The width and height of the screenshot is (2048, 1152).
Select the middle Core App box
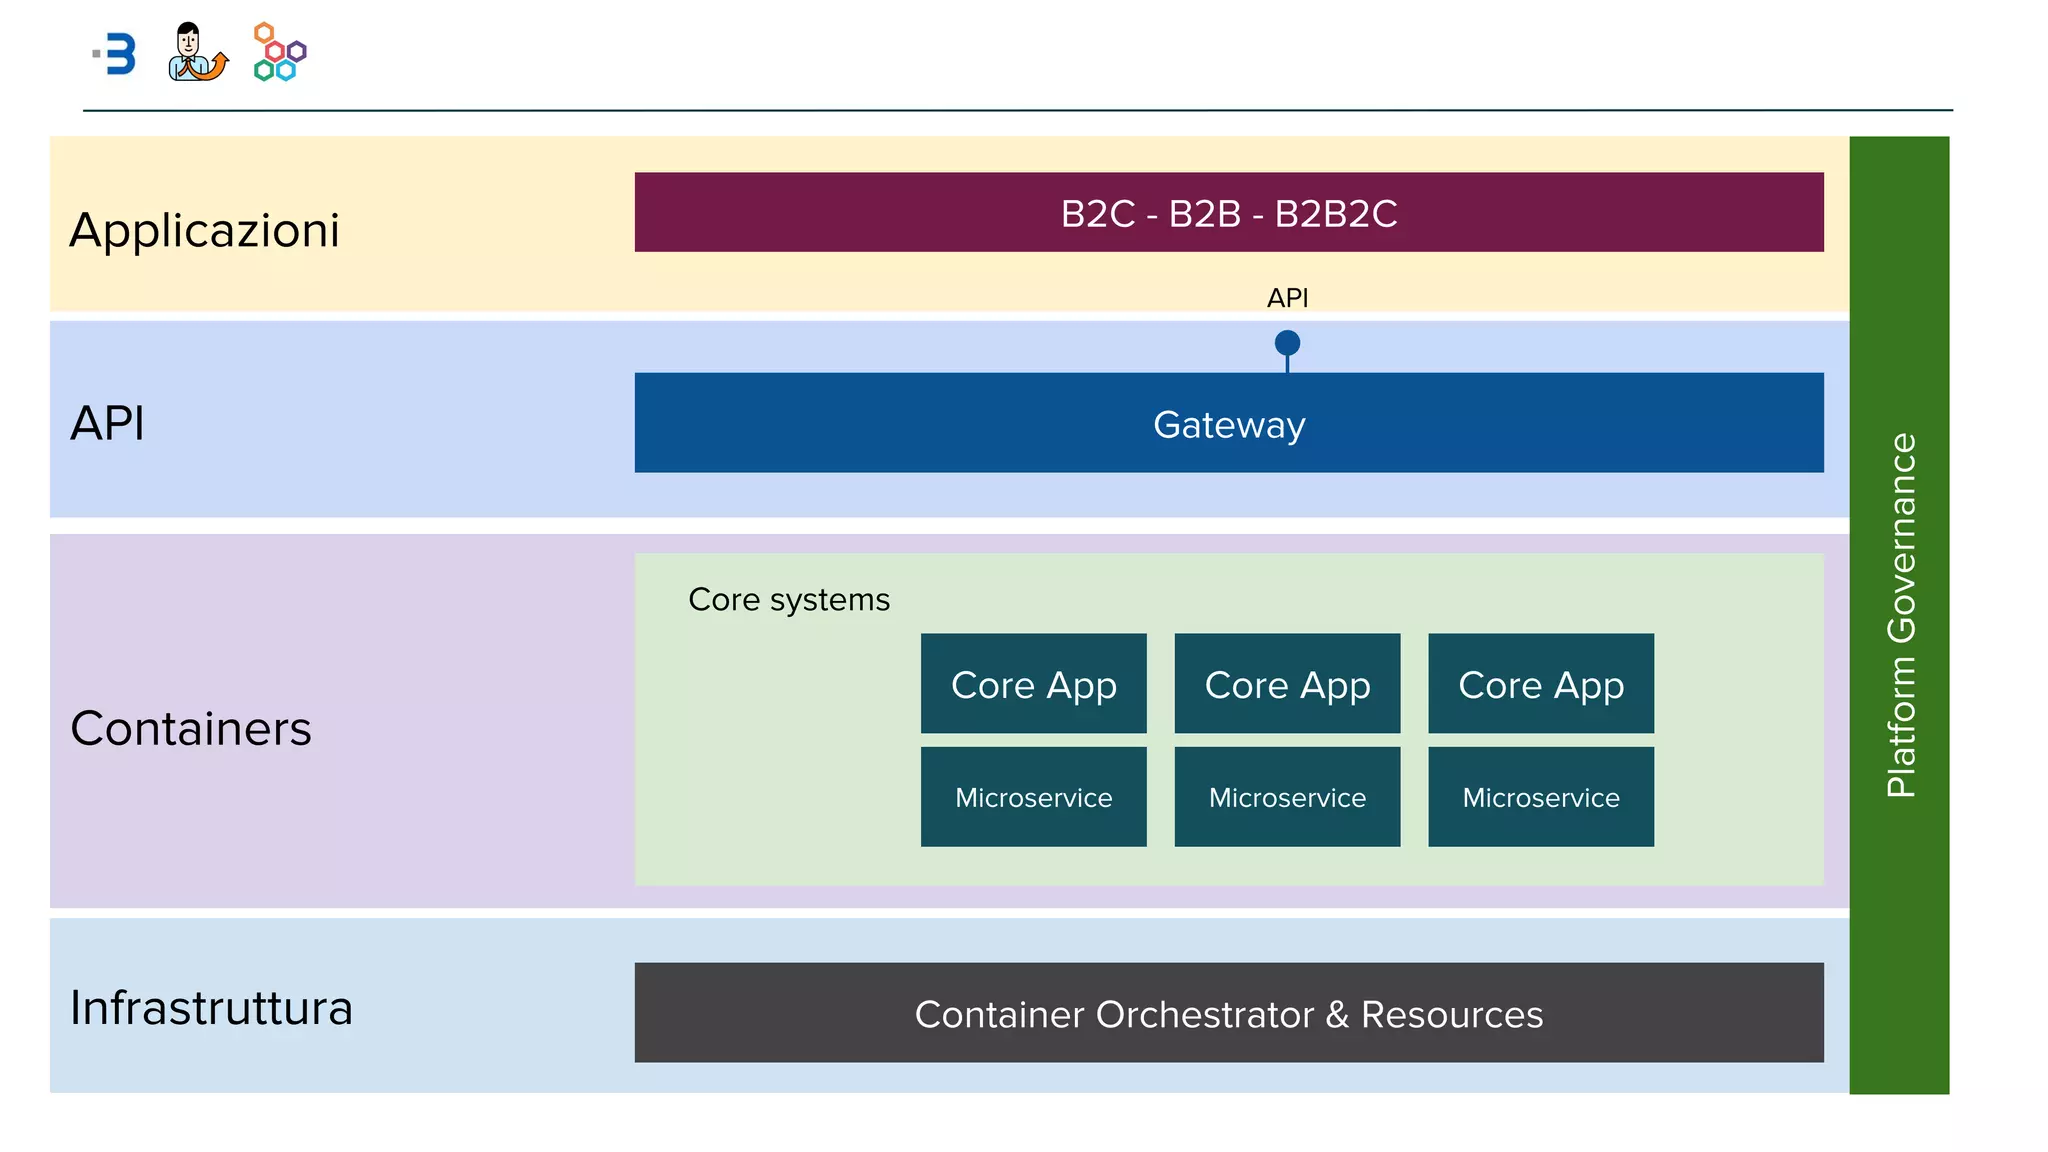(x=1287, y=684)
